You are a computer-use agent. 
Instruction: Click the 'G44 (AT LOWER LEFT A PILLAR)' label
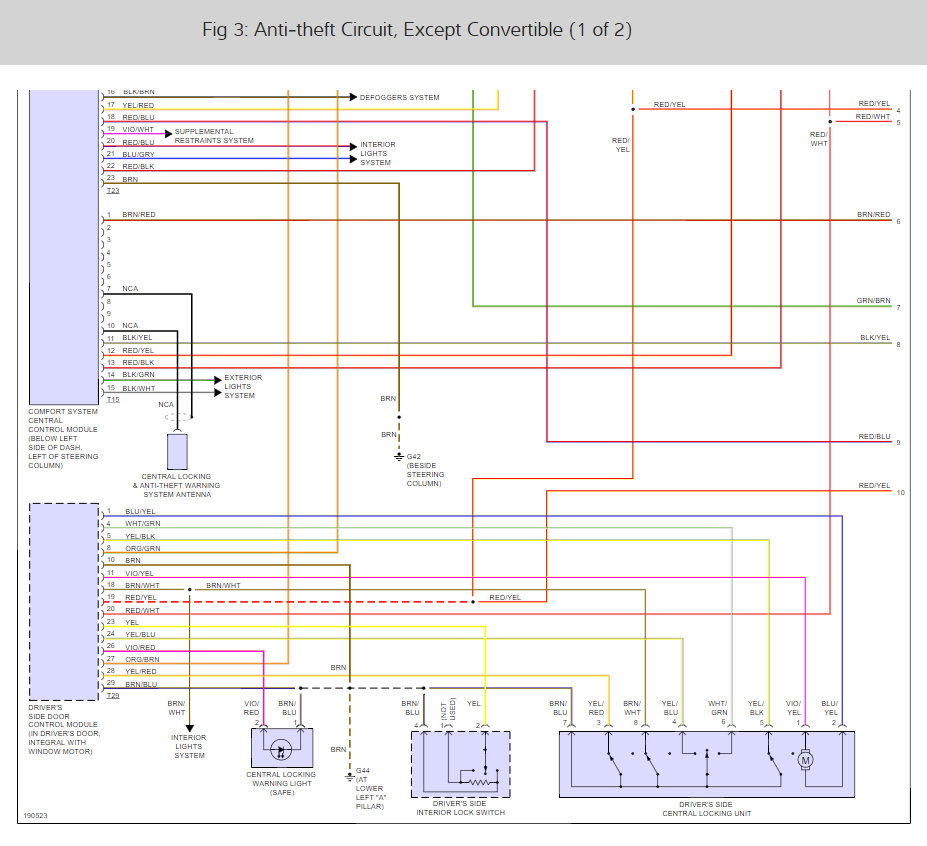[371, 789]
